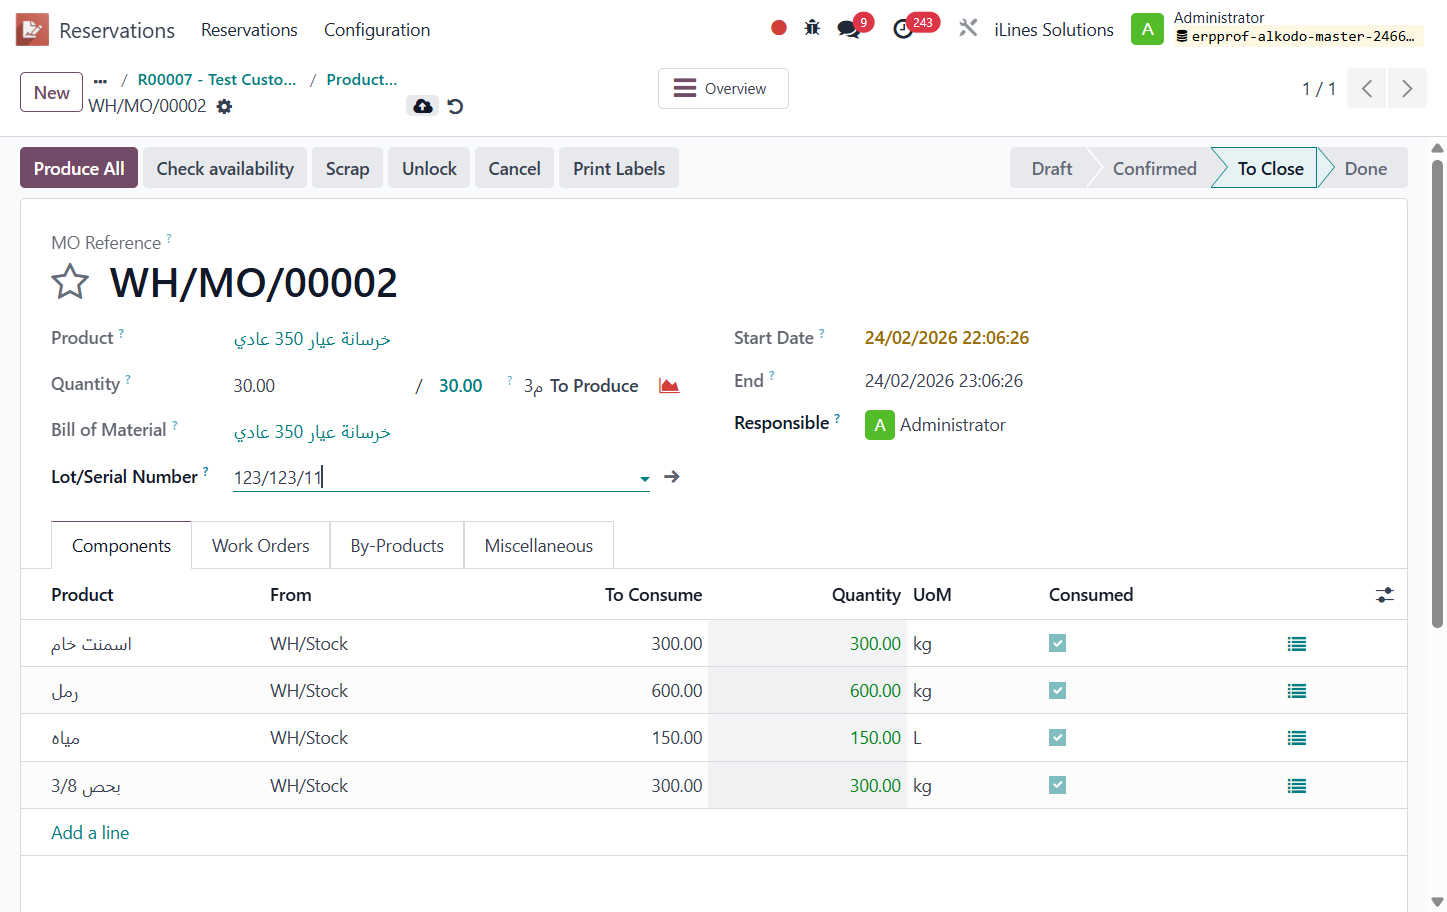Click Check availability
The width and height of the screenshot is (1447, 912).
225,168
